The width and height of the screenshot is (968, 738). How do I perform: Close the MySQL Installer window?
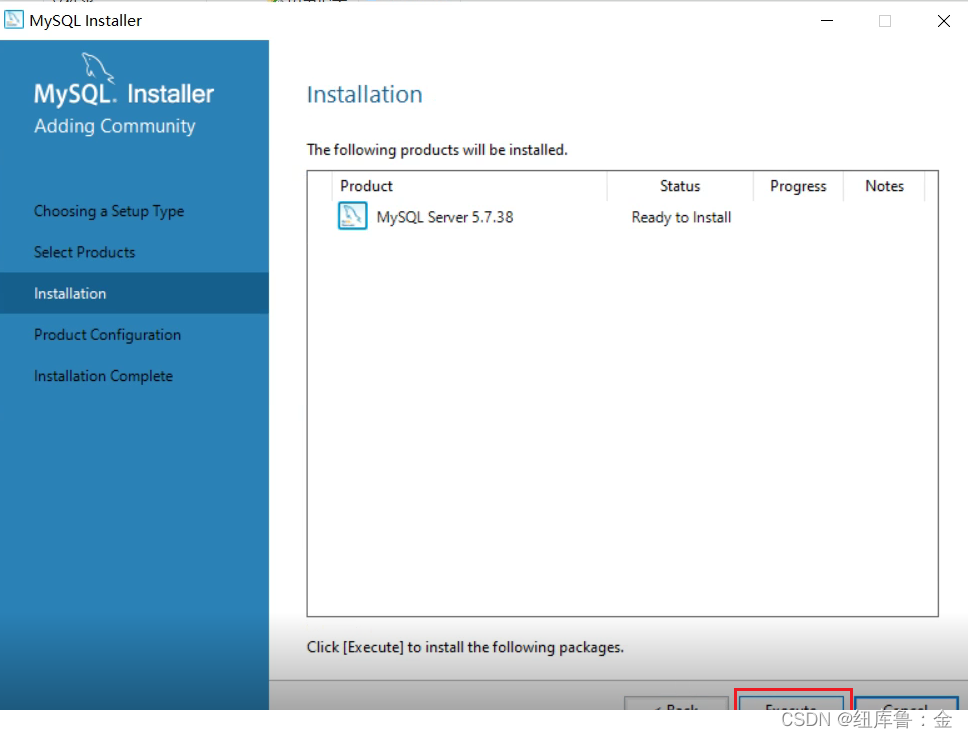(x=943, y=20)
